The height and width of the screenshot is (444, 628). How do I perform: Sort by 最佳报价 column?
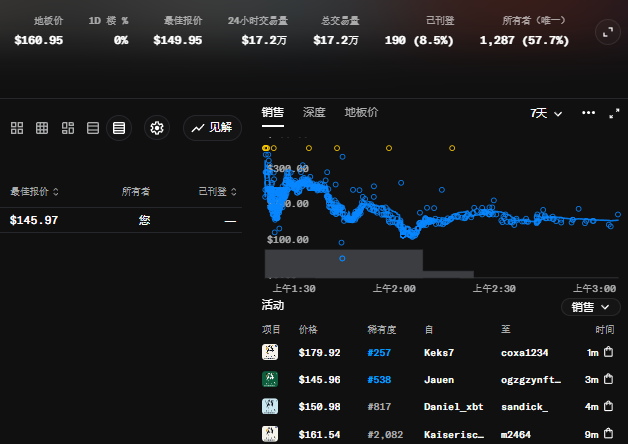point(34,192)
